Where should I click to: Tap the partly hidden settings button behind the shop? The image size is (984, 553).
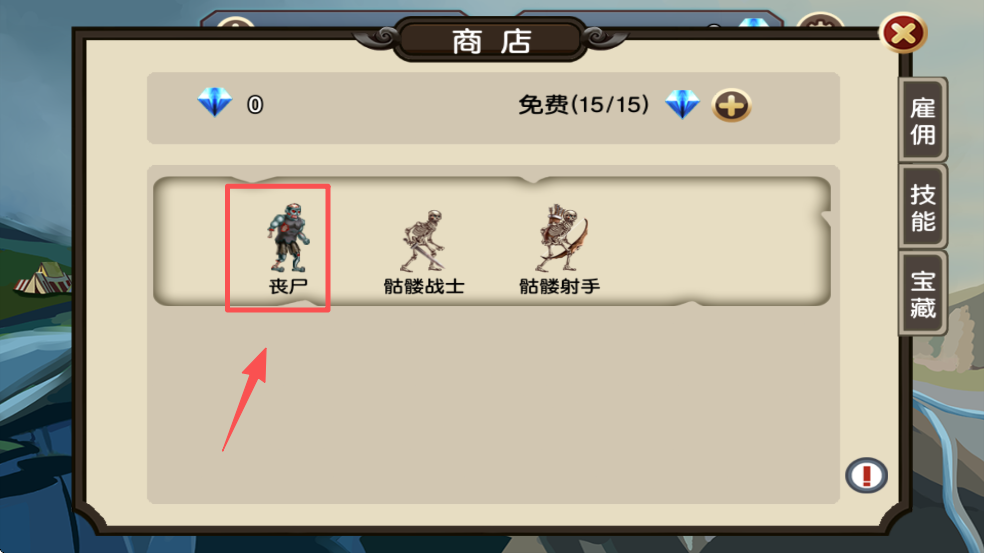point(820,21)
